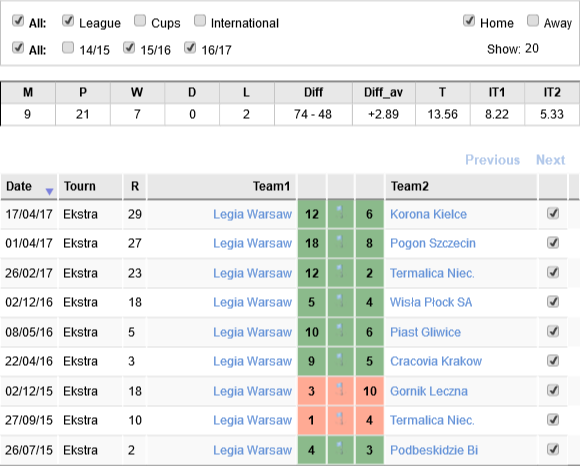Click the flag icon in Piast Gliwice row

[340, 331]
